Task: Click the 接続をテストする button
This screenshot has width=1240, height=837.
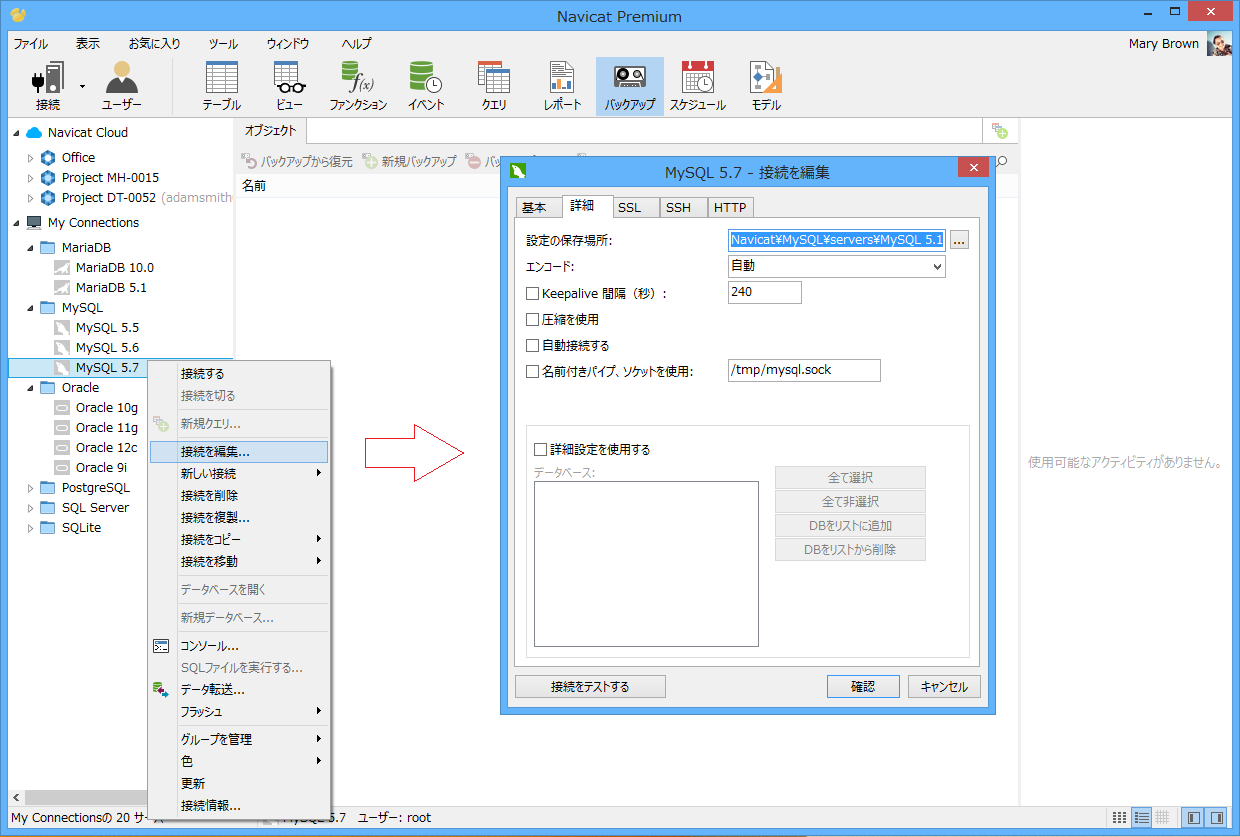Action: pos(590,687)
